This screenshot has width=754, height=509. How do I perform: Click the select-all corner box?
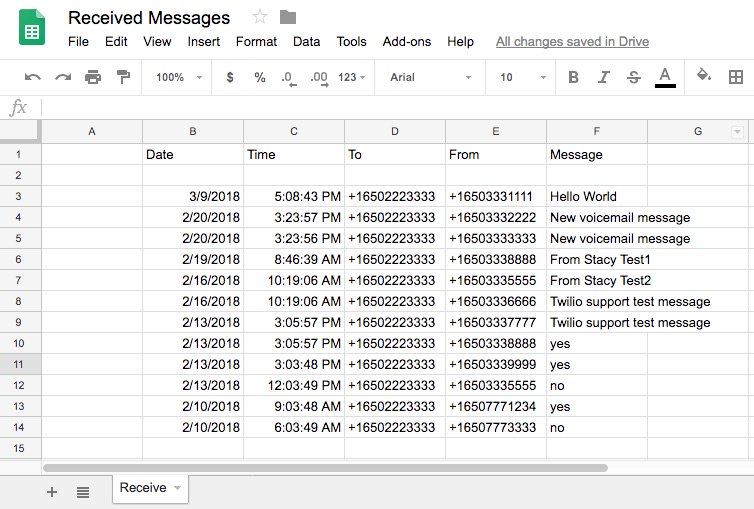pos(19,131)
